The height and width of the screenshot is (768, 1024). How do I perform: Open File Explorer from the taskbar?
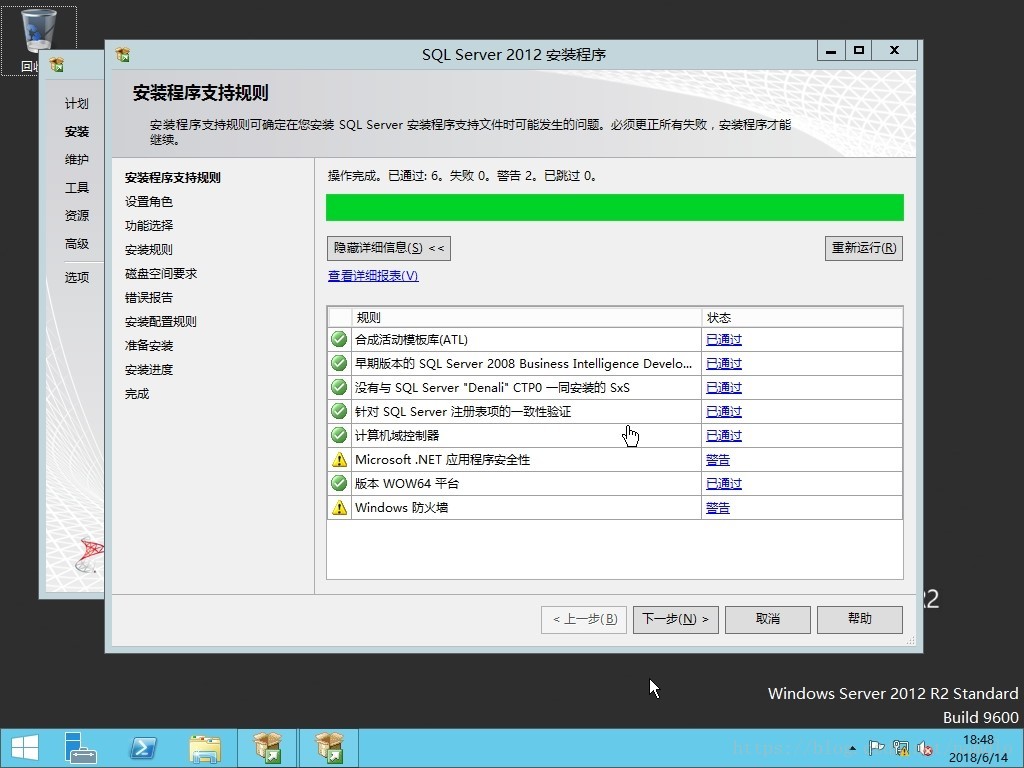point(205,748)
